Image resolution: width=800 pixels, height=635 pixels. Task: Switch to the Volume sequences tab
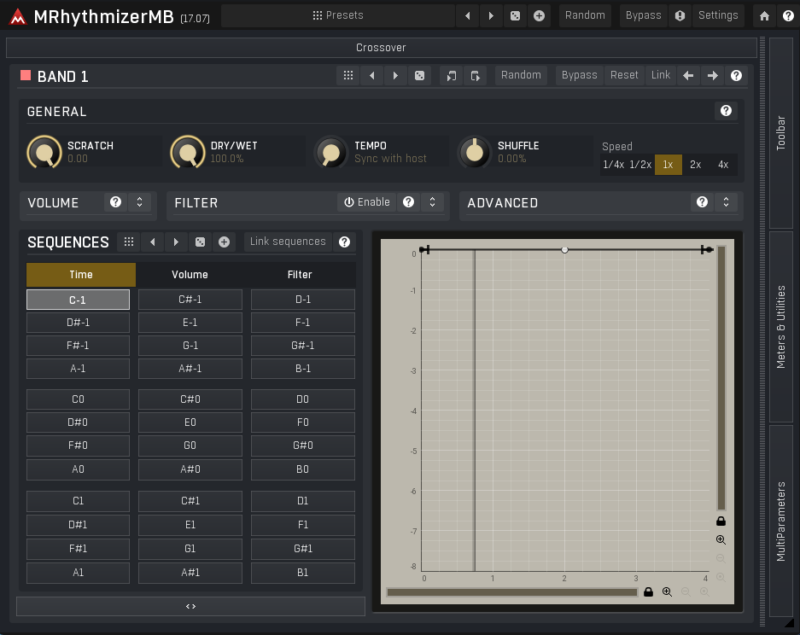(190, 274)
